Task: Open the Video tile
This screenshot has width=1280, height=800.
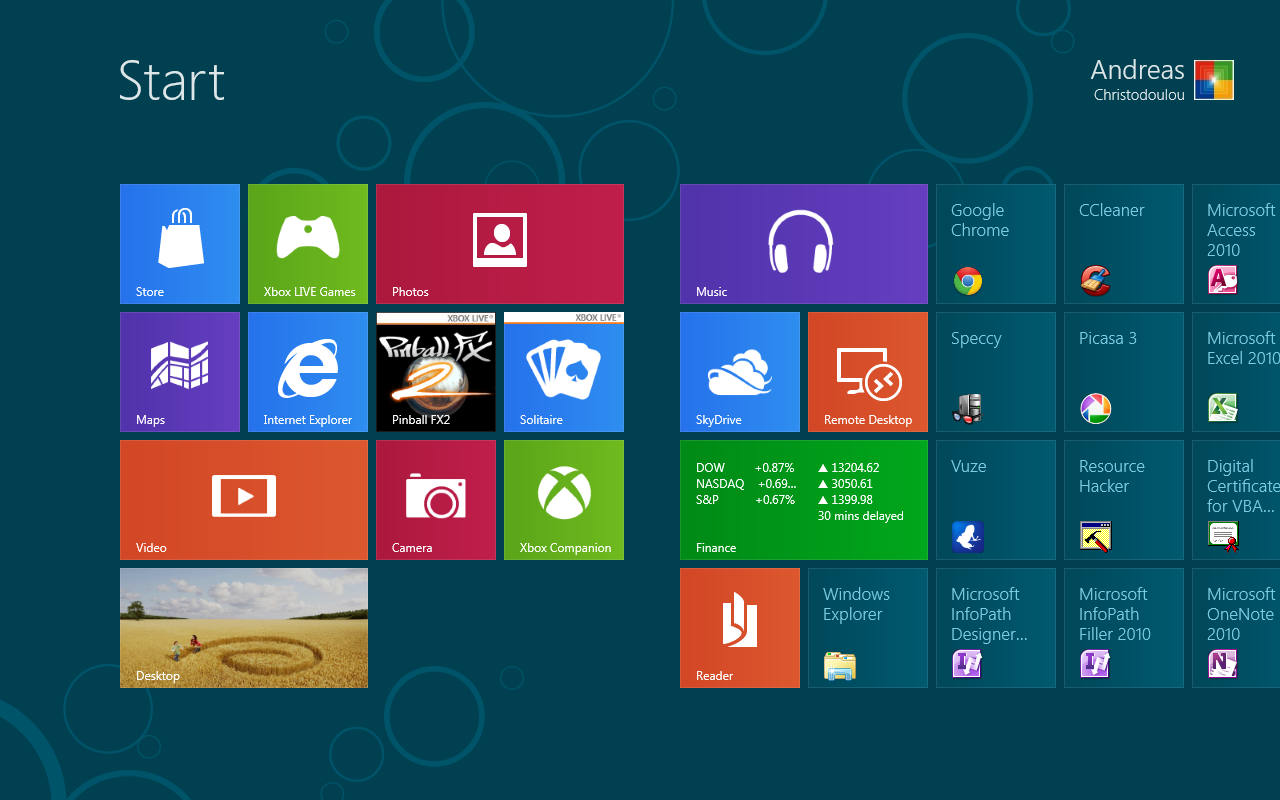Action: 244,500
